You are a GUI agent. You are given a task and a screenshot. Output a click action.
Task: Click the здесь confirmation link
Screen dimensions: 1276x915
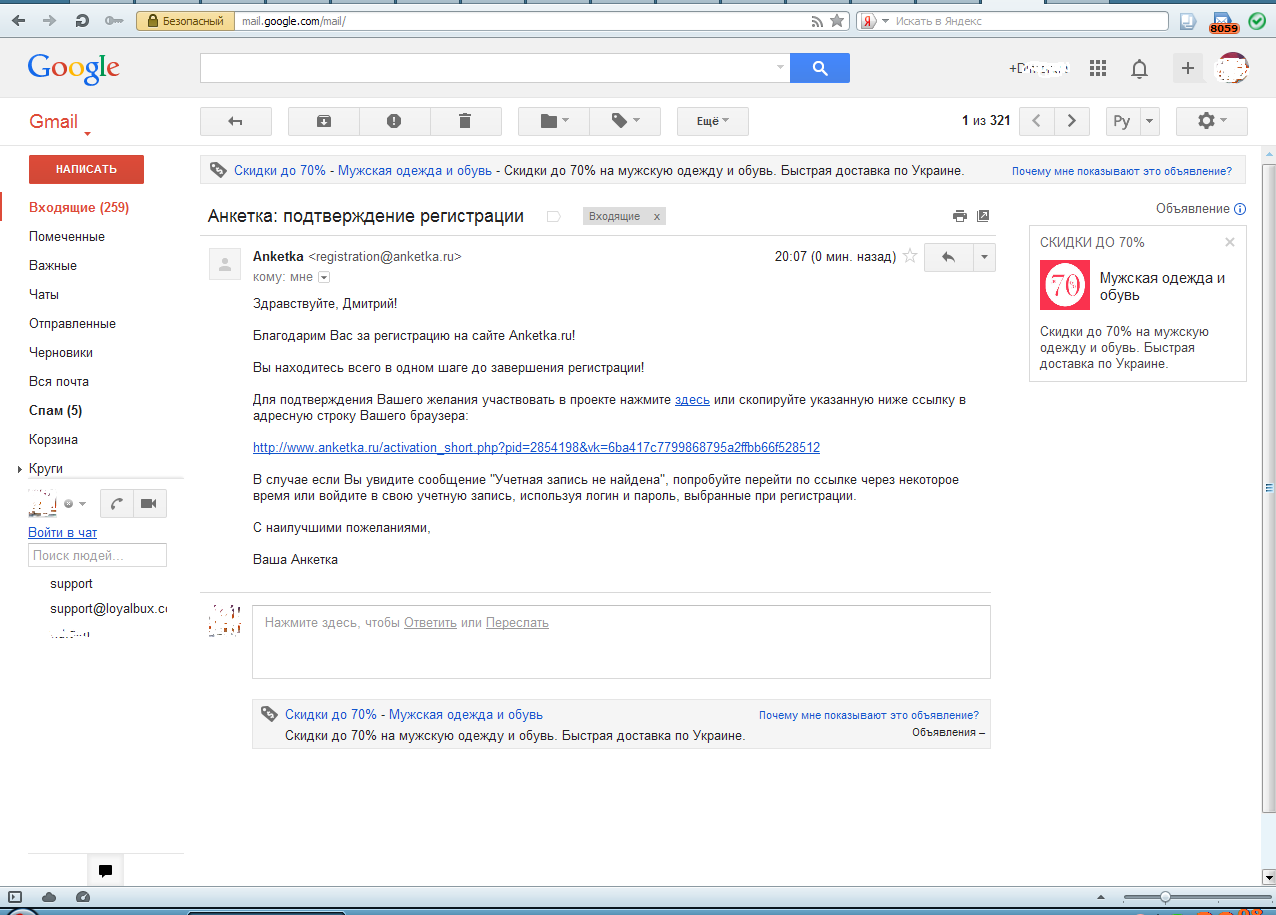point(692,400)
